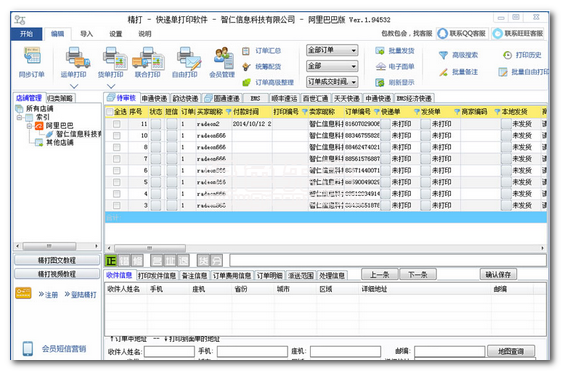561x371 pixels.
Task: Click the 批量备注 batch remark icon
Action: click(444, 72)
